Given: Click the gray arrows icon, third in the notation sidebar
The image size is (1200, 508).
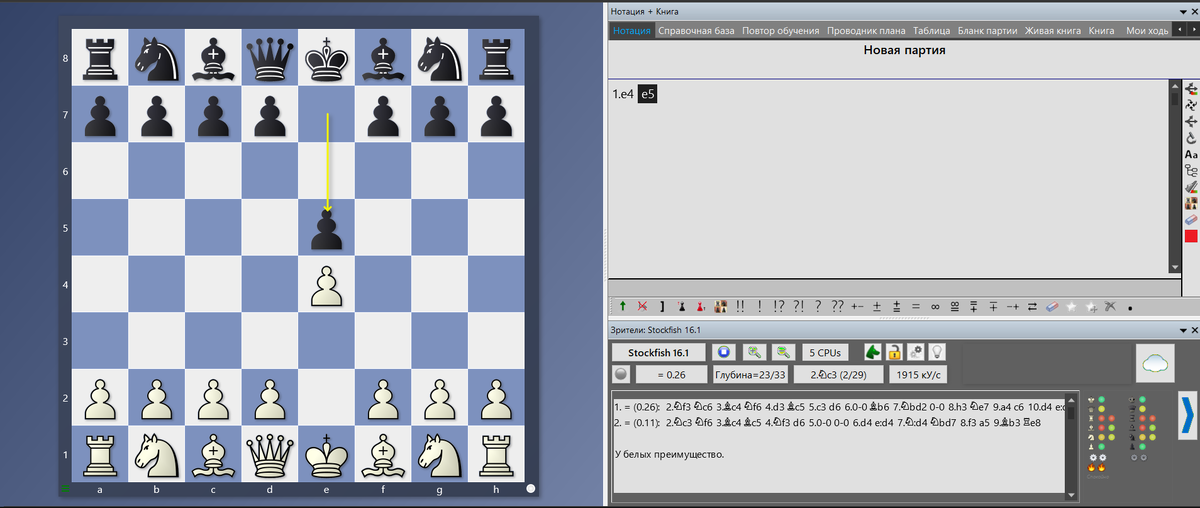Looking at the screenshot, I should (x=1191, y=121).
